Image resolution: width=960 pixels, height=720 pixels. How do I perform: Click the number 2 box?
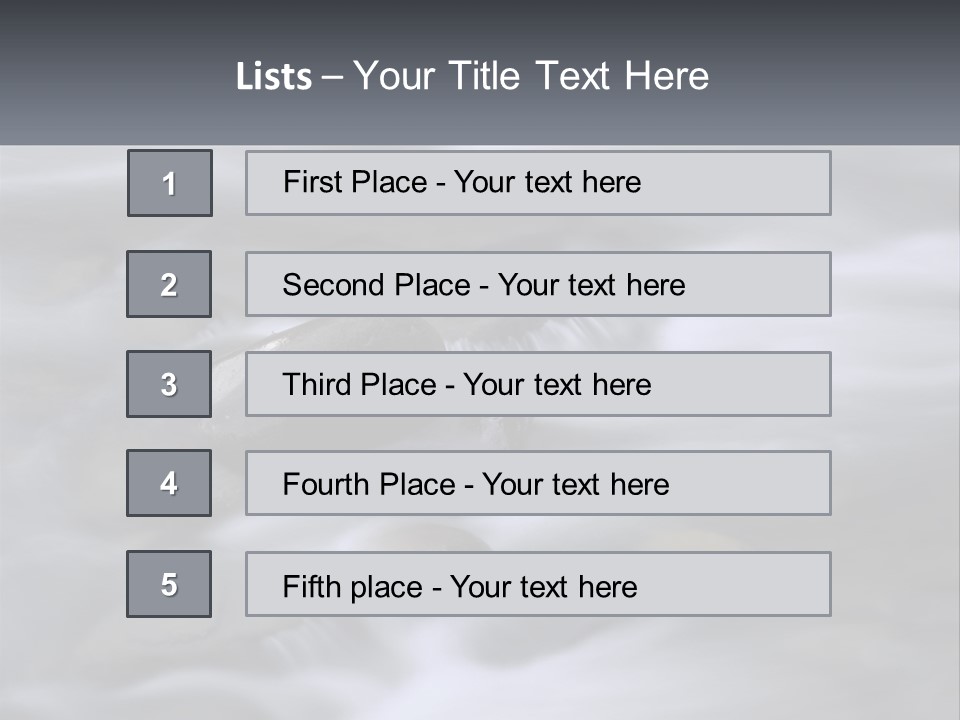[x=169, y=284]
